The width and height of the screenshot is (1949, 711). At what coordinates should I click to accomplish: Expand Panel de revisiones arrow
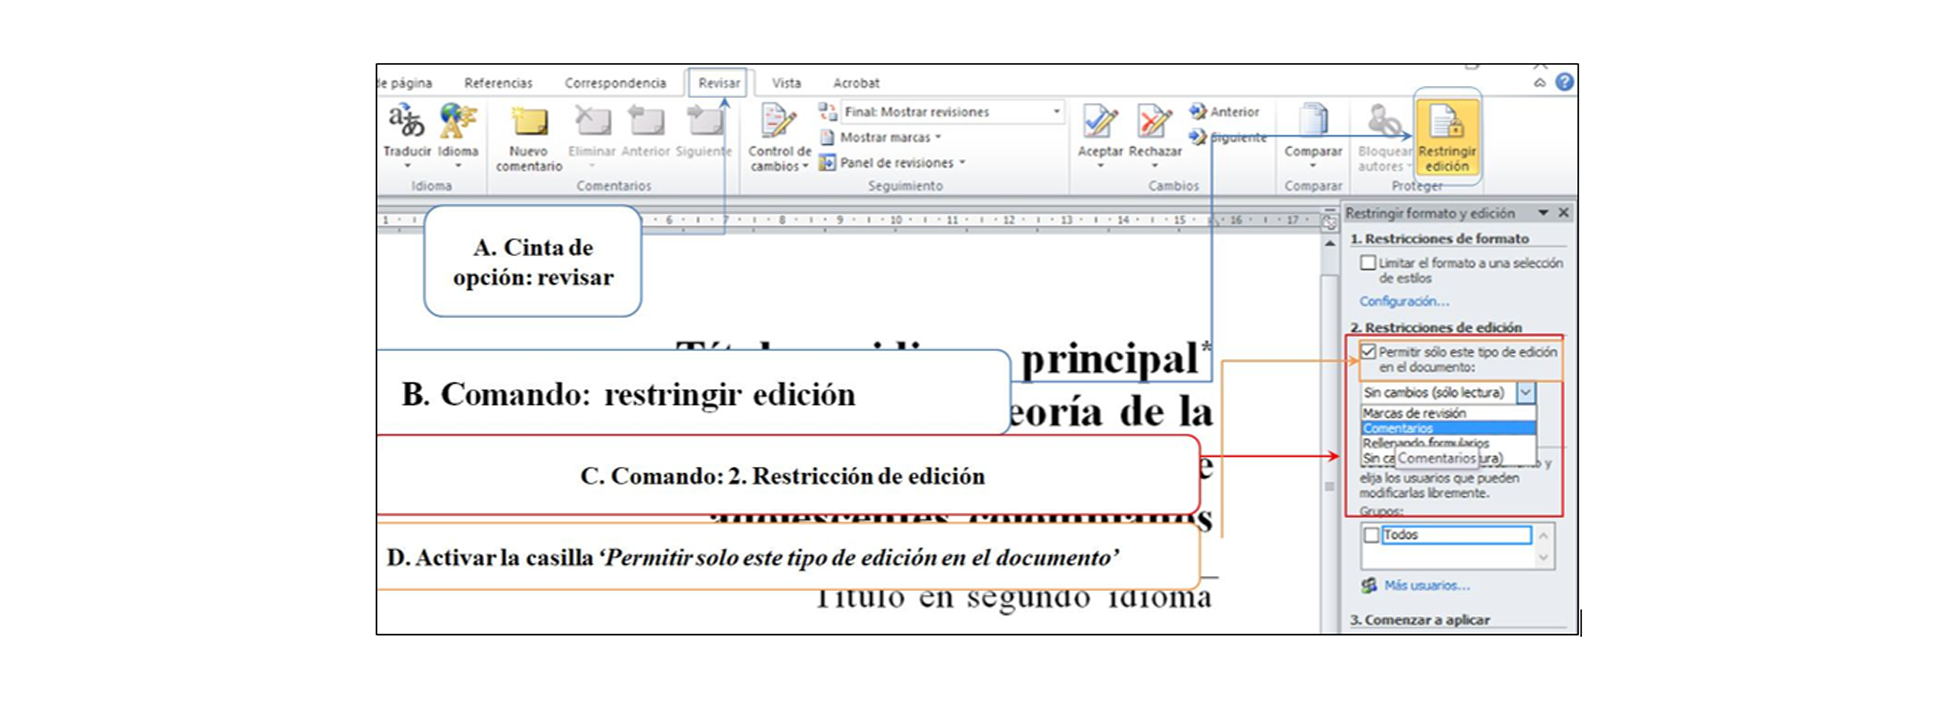tap(962, 163)
